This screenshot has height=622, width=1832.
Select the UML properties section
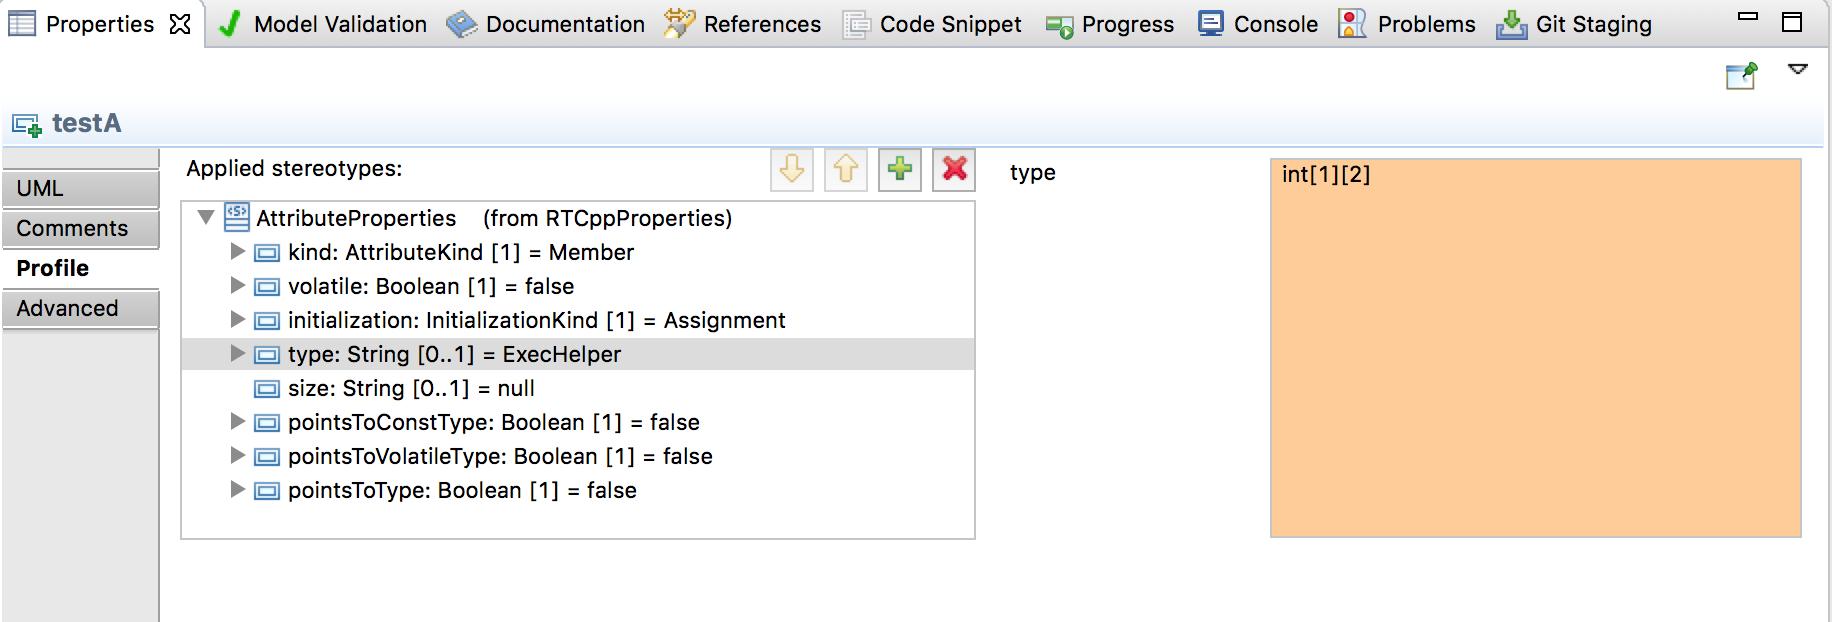pyautogui.click(x=80, y=188)
